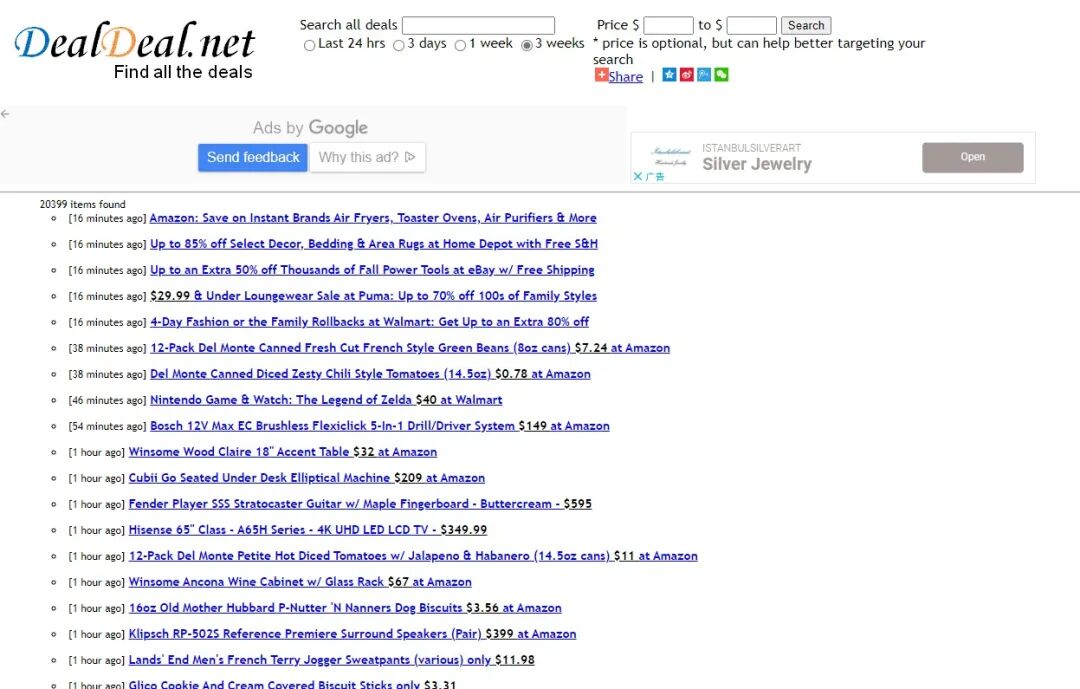Open Amazon Instant Brands Air Fryers deal

(x=373, y=218)
